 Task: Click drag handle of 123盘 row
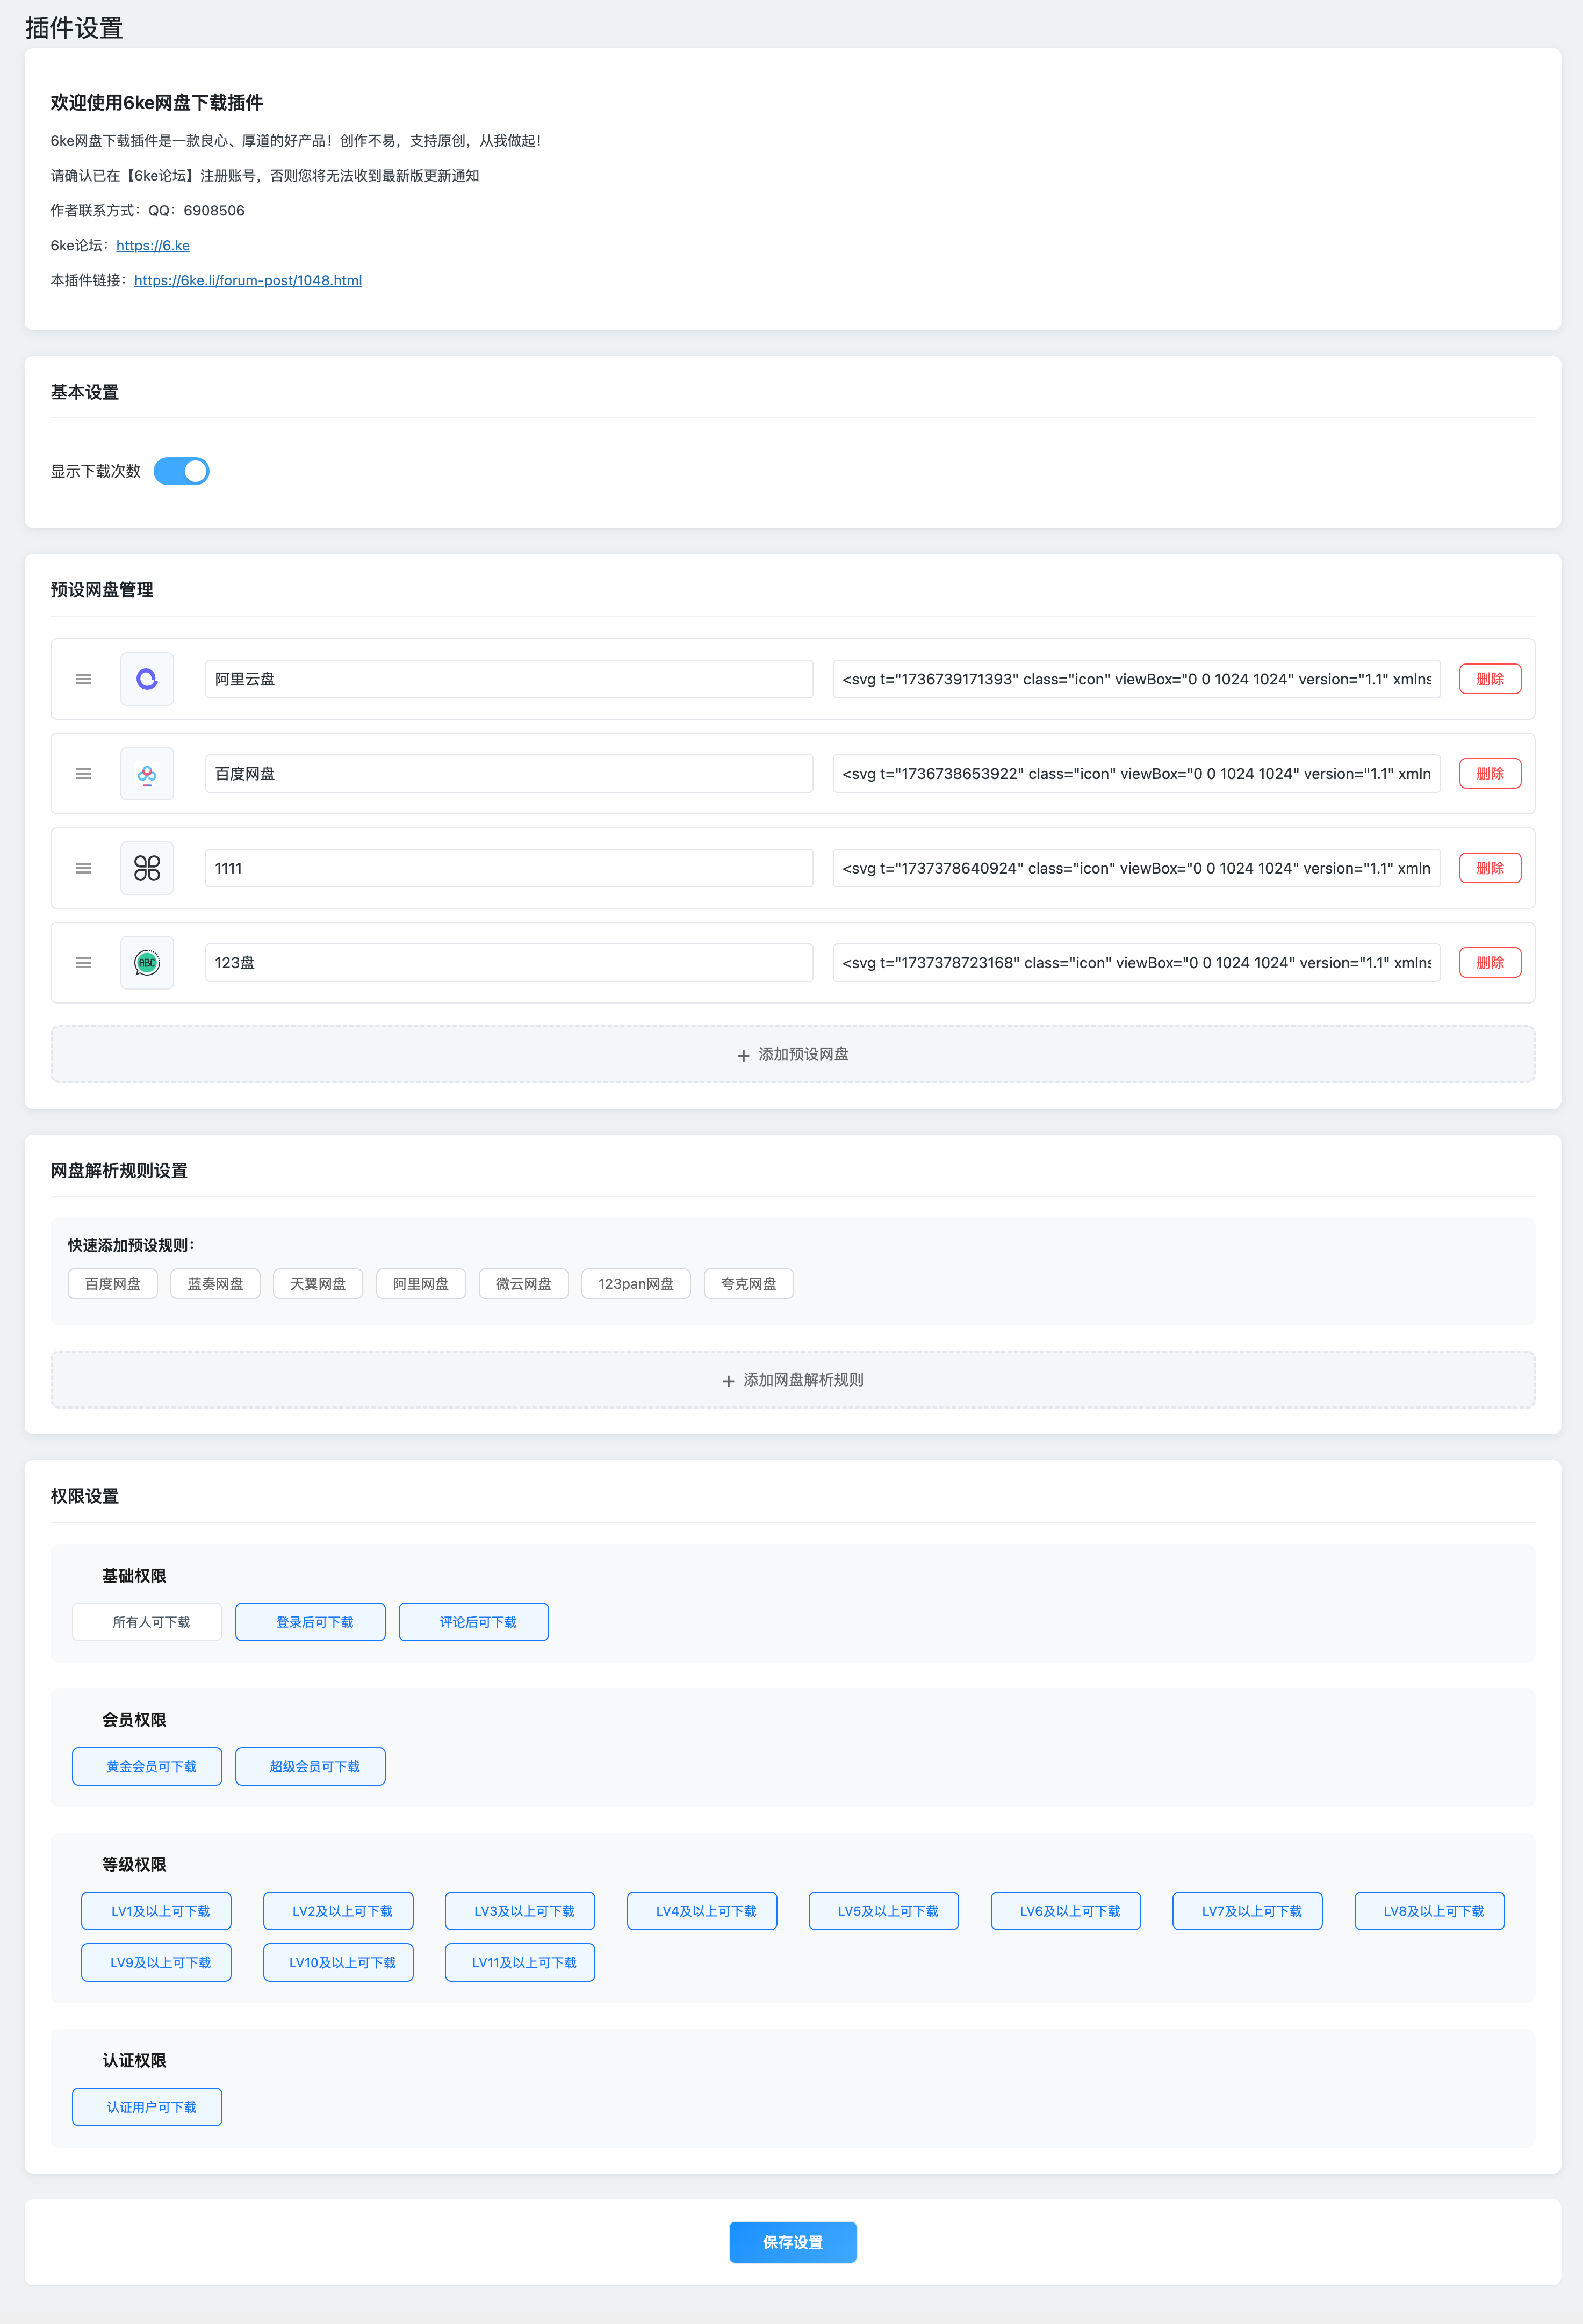pyautogui.click(x=84, y=963)
